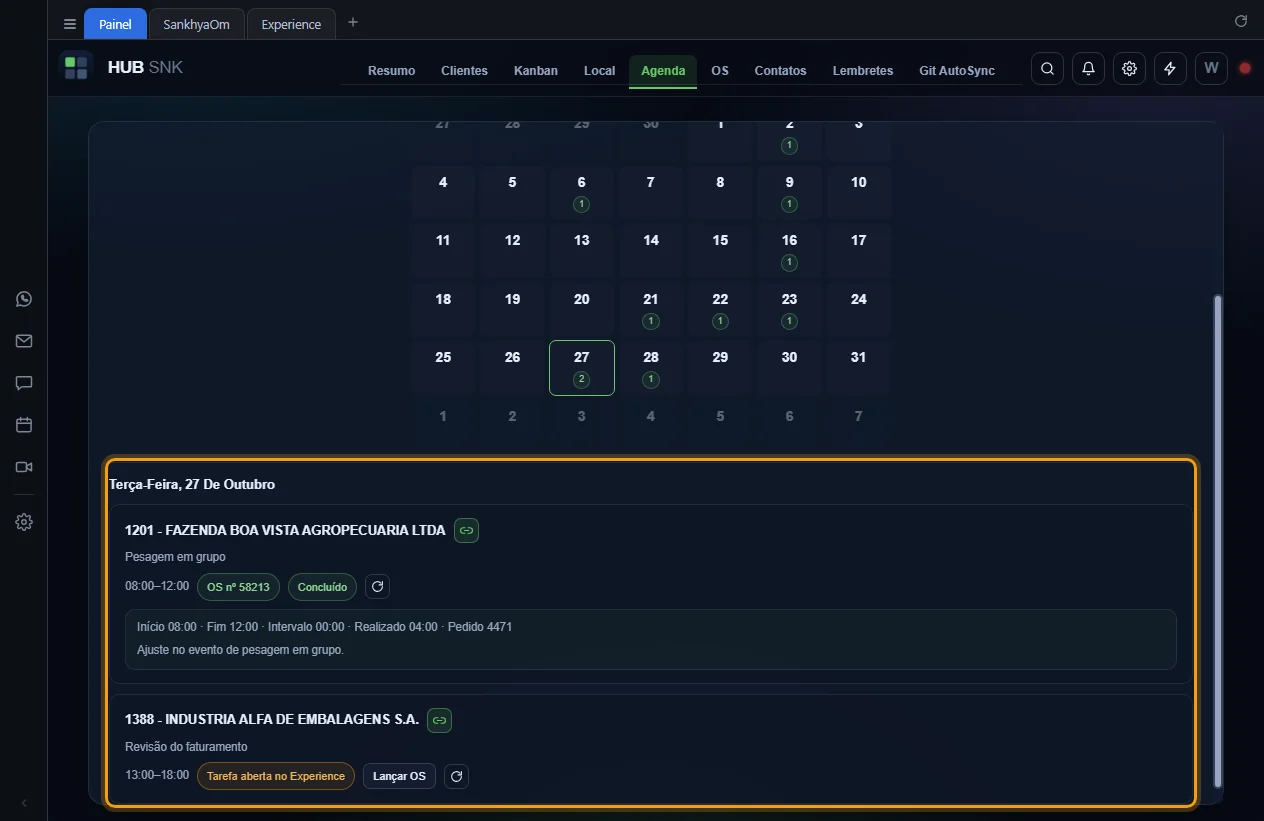
Task: Refresh the Revisão do faturamento entry
Action: (x=456, y=776)
